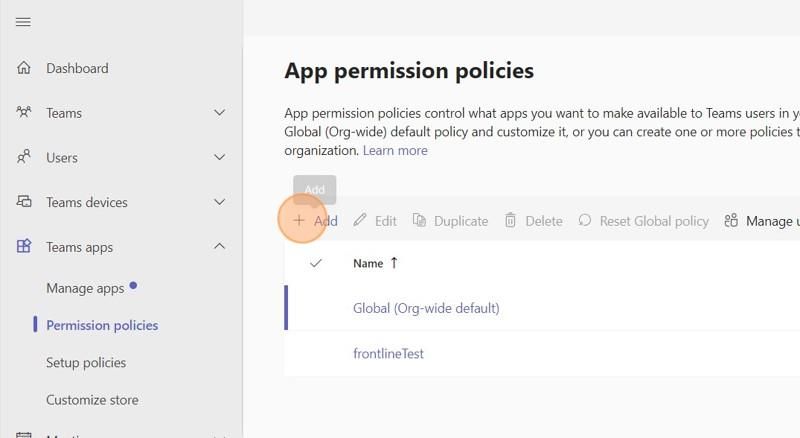
Task: Select Teams in the navigation
Action: tap(64, 113)
